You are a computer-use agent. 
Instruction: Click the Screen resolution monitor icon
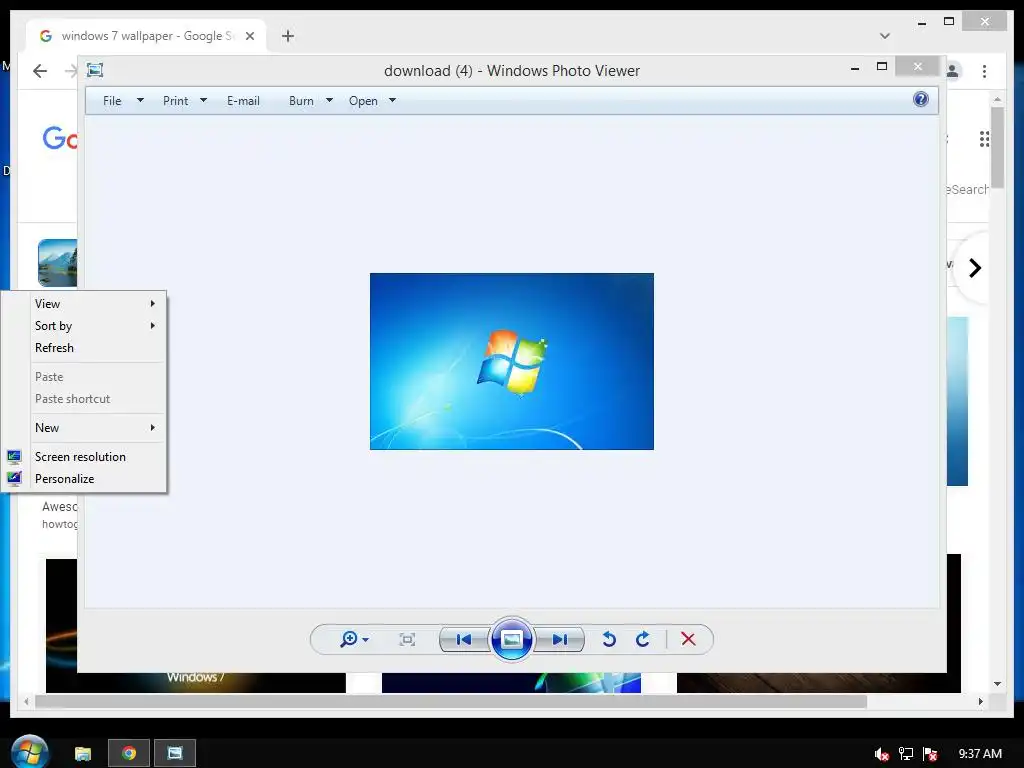14,456
